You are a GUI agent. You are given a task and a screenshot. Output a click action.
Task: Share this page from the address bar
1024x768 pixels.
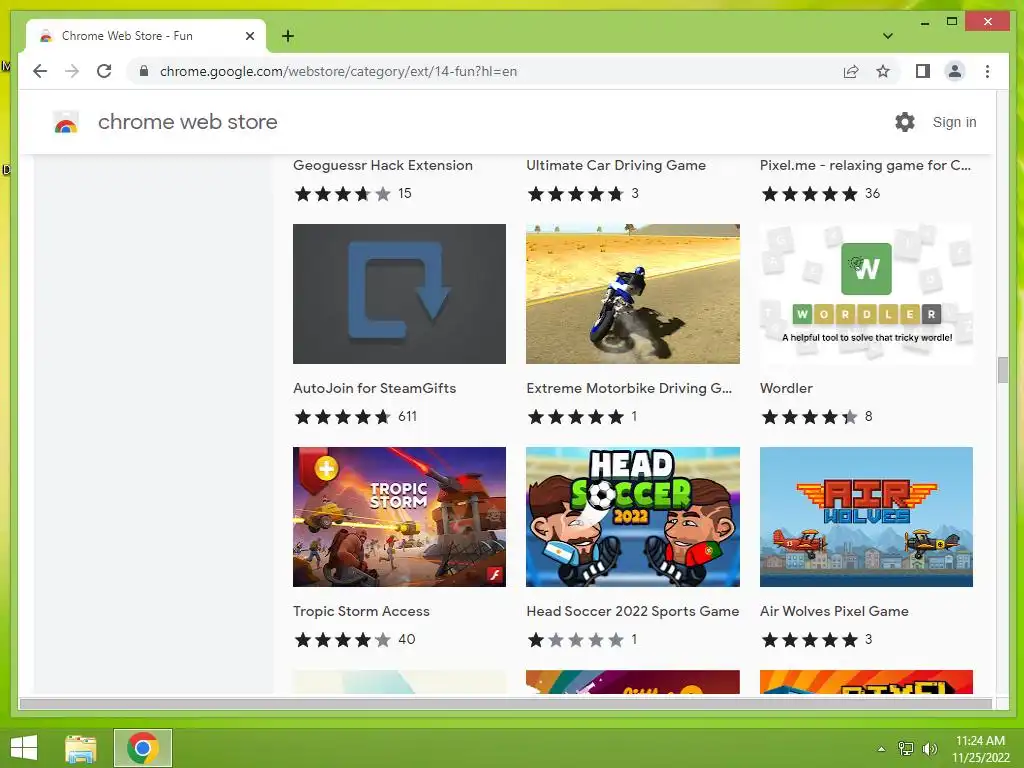click(x=850, y=71)
